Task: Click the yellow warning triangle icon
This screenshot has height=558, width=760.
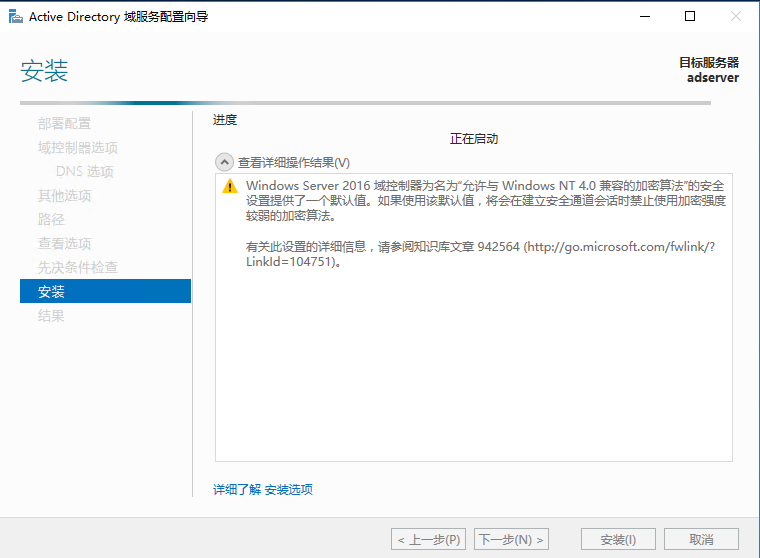Action: click(x=230, y=187)
